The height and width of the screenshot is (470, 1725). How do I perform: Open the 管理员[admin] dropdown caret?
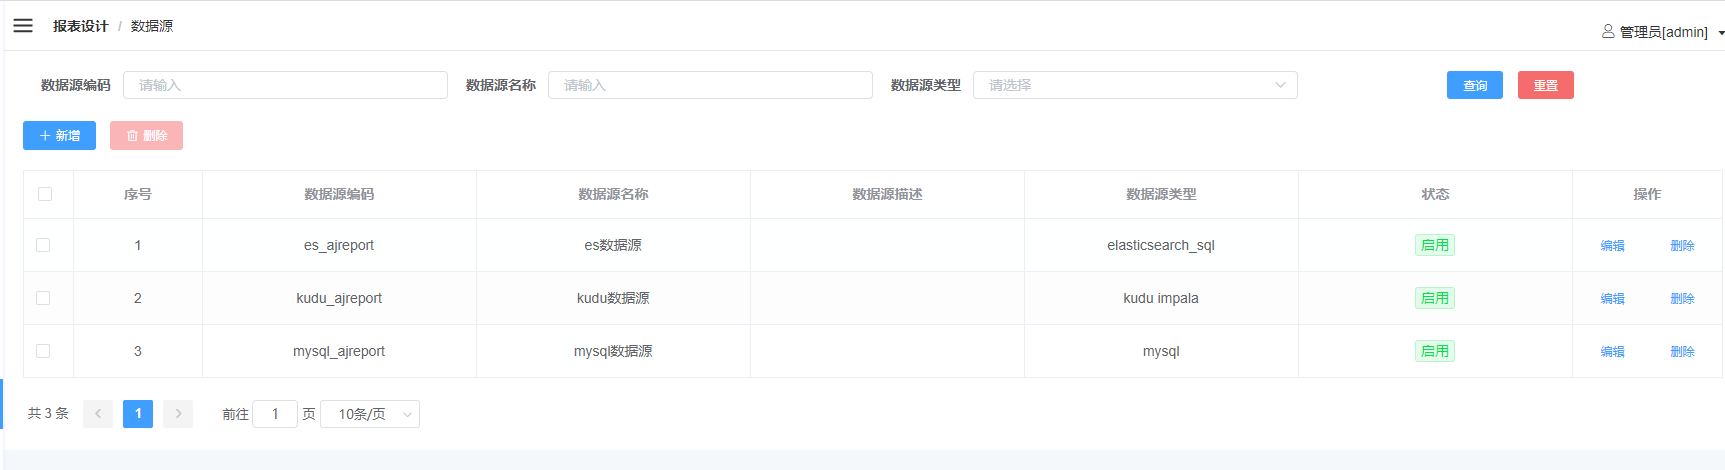click(x=1721, y=33)
